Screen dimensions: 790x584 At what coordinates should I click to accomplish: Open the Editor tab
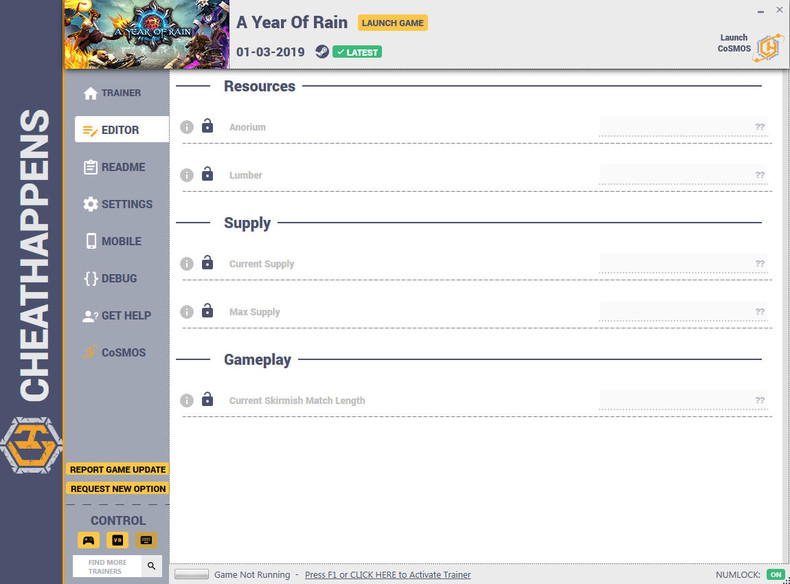click(121, 129)
